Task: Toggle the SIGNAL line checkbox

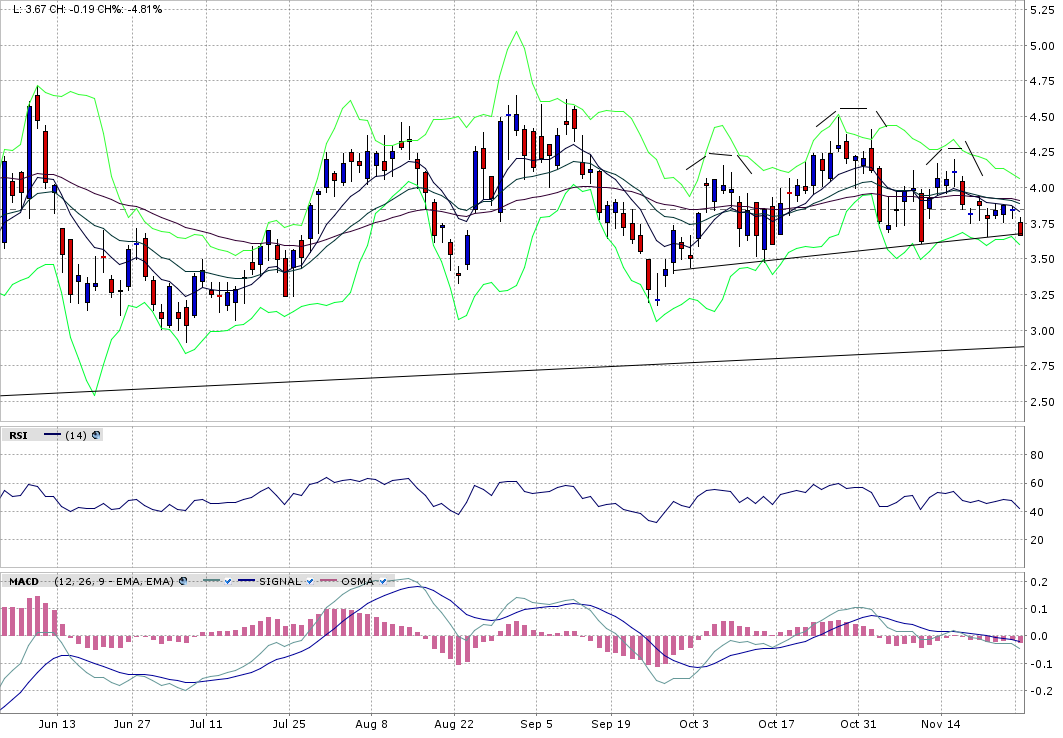Action: (312, 581)
